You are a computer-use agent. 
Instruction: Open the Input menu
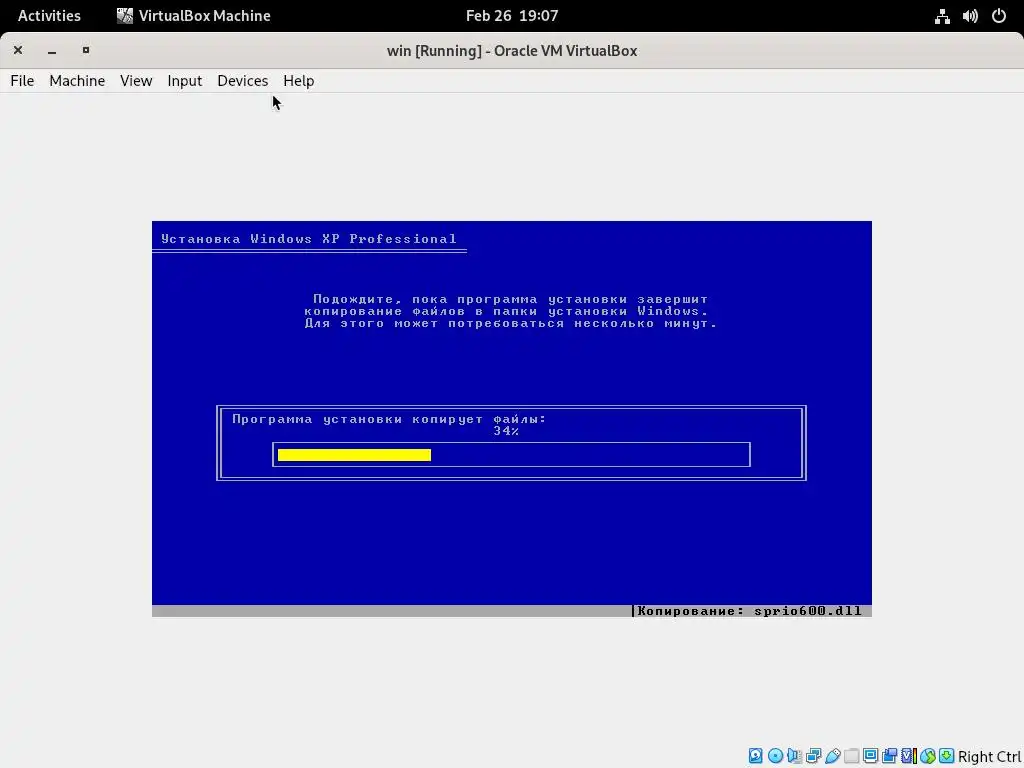[x=185, y=80]
